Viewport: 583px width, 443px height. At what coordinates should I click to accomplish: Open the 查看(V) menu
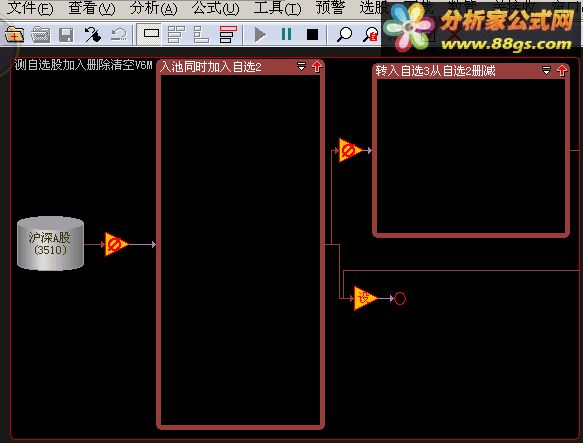pyautogui.click(x=92, y=8)
